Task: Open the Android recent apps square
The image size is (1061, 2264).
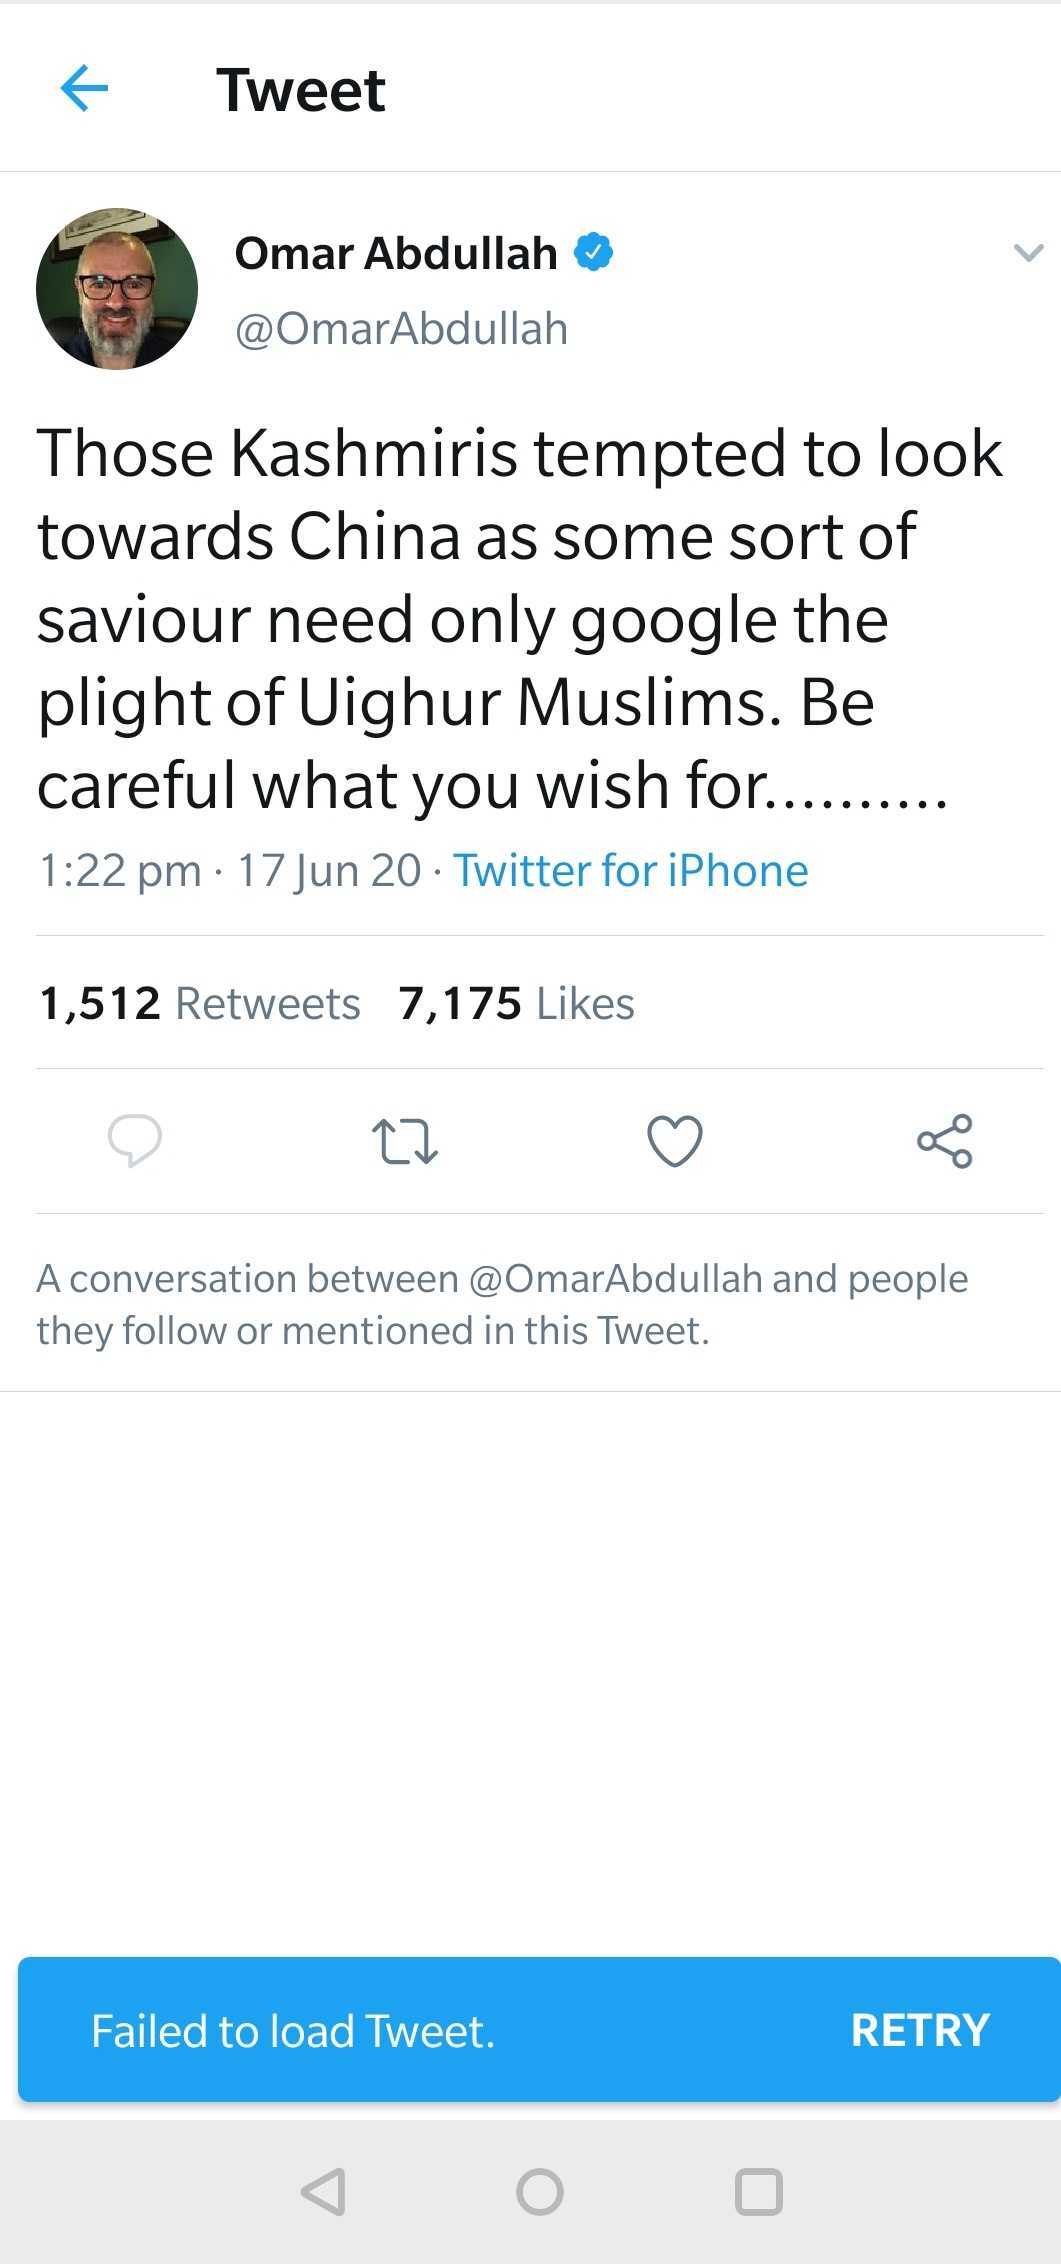Action: [x=758, y=2192]
